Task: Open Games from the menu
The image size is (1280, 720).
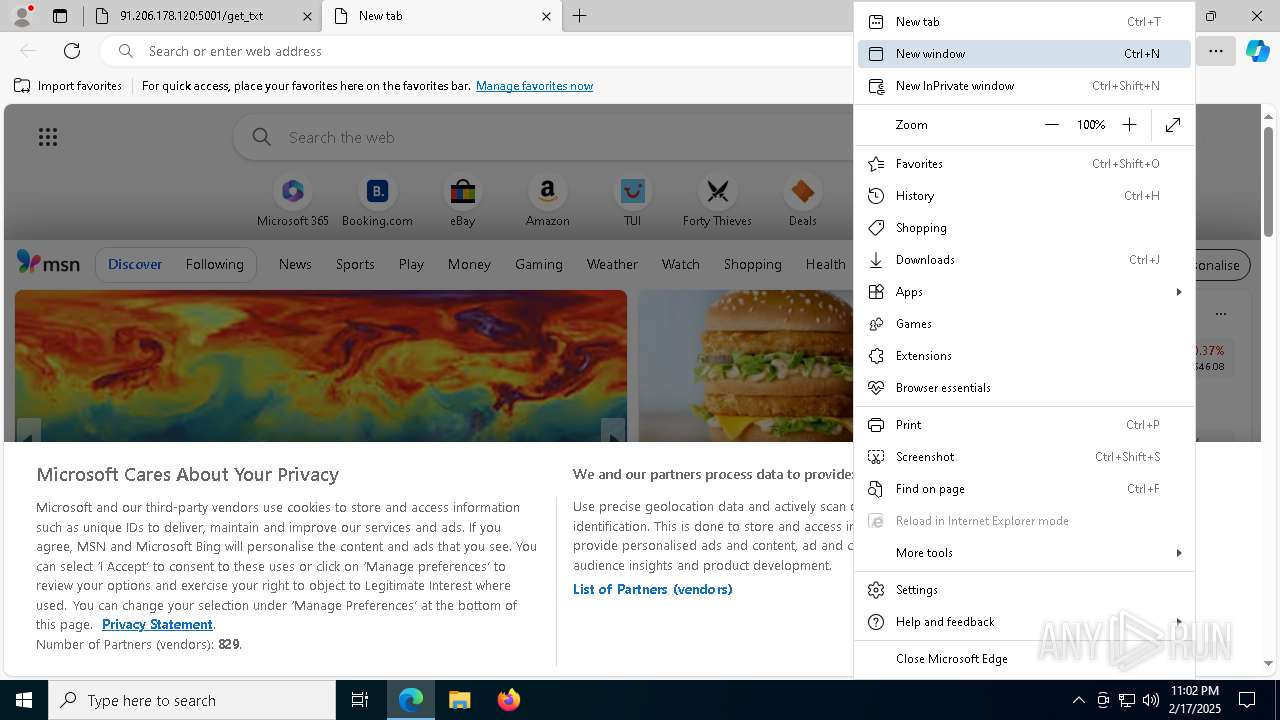Action: [x=1024, y=324]
